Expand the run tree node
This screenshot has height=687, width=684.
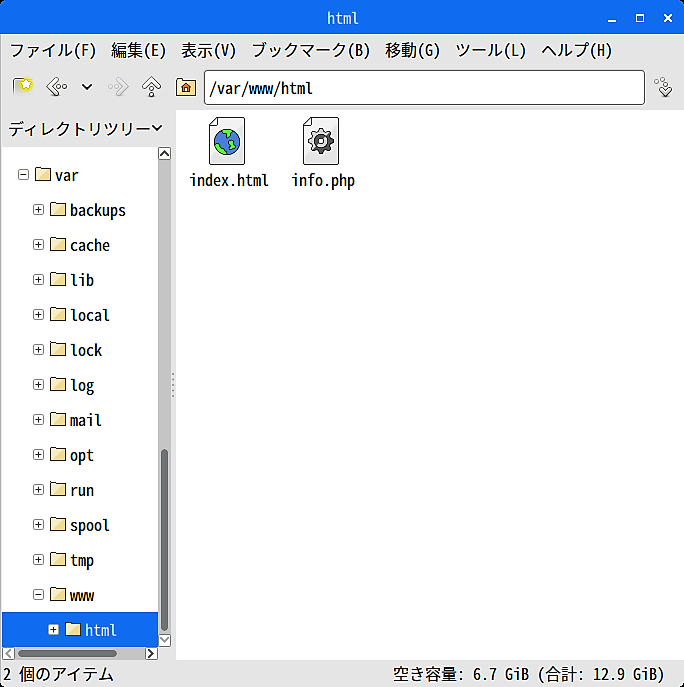[39, 489]
